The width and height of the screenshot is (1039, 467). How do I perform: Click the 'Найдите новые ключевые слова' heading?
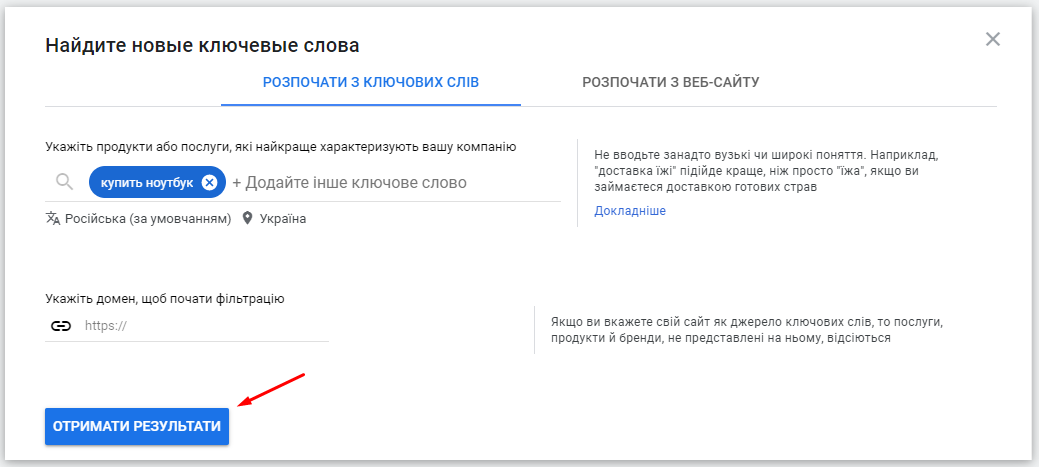point(202,45)
